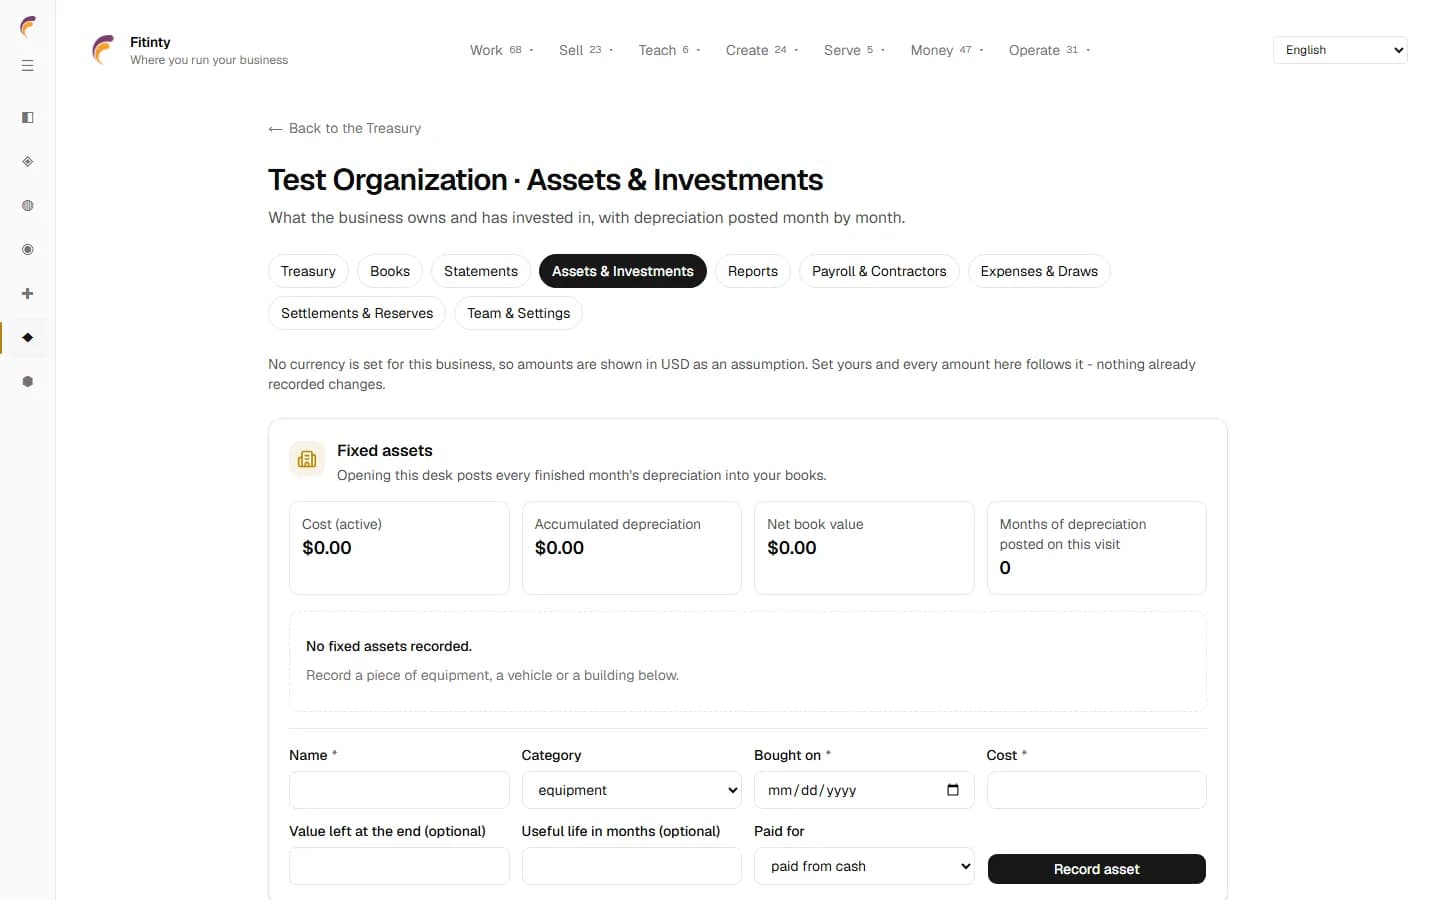Focus the asset Name field
The image size is (1440, 900).
(x=399, y=790)
